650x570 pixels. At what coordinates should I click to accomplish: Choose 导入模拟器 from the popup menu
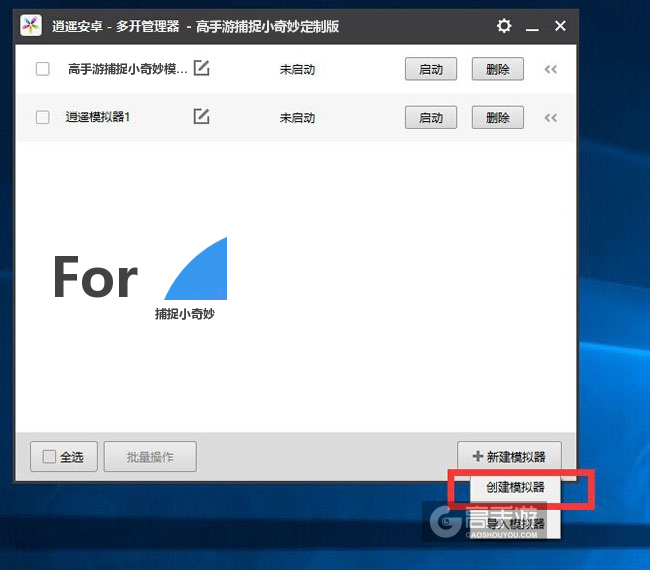(x=515, y=524)
